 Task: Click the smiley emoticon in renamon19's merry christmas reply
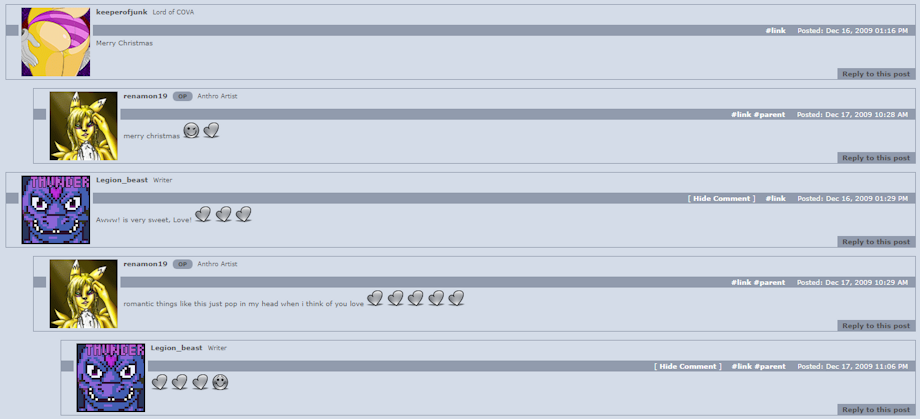tap(191, 130)
